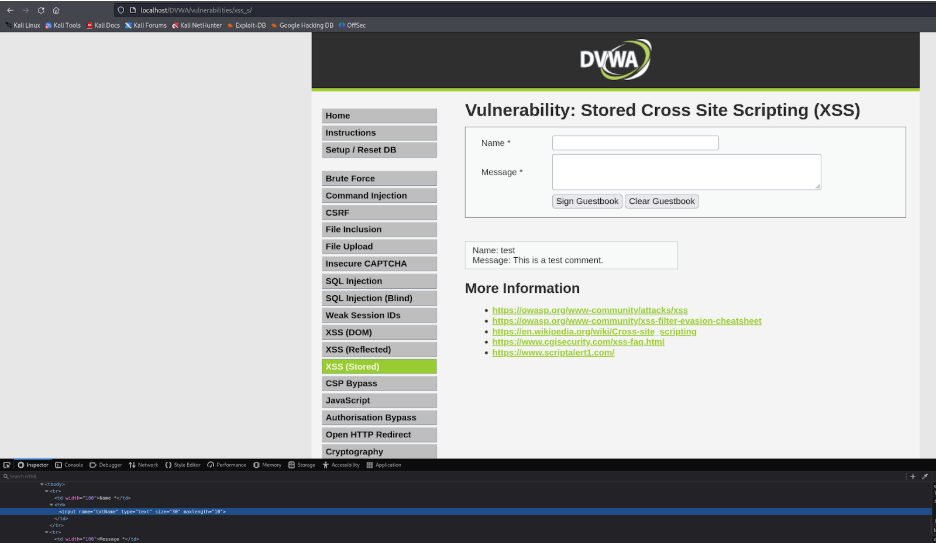937x543 pixels.
Task: Collapse the first tr node under tbody
Action: click(x=46, y=491)
